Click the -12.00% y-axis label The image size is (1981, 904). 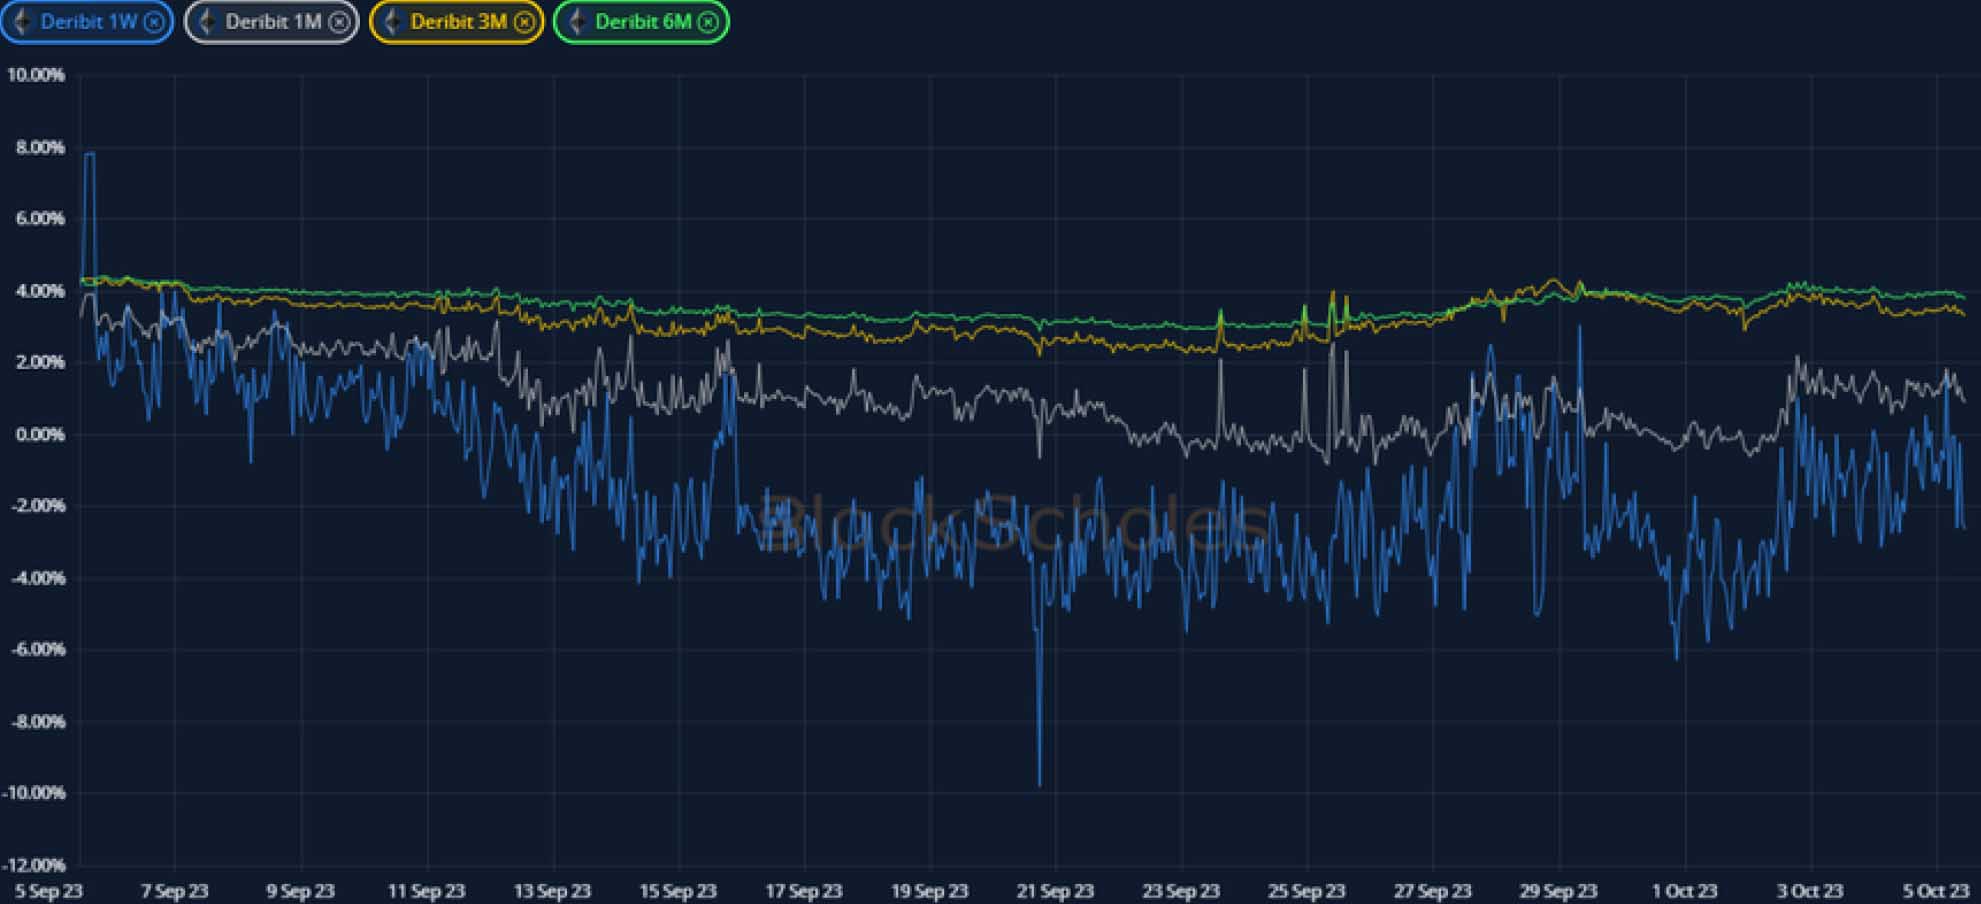pos(35,865)
